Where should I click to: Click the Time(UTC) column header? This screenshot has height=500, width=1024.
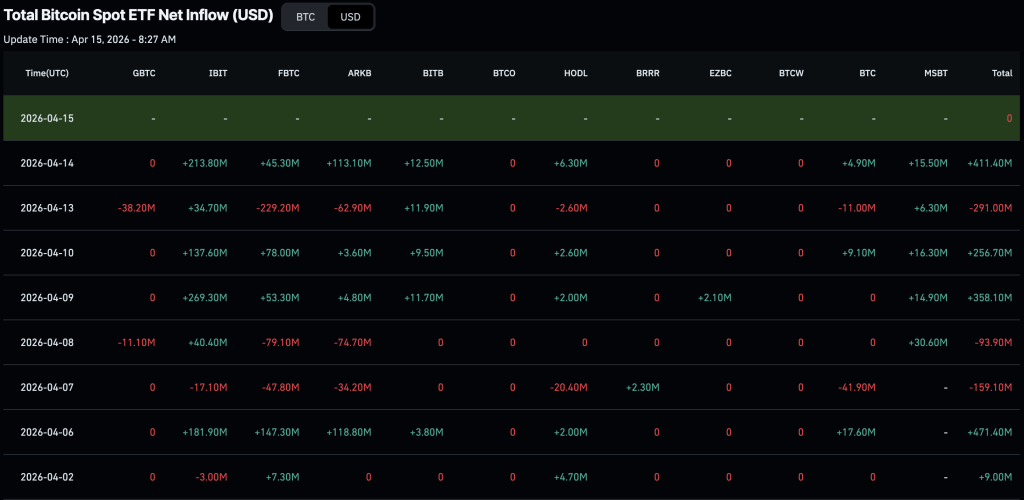click(47, 73)
